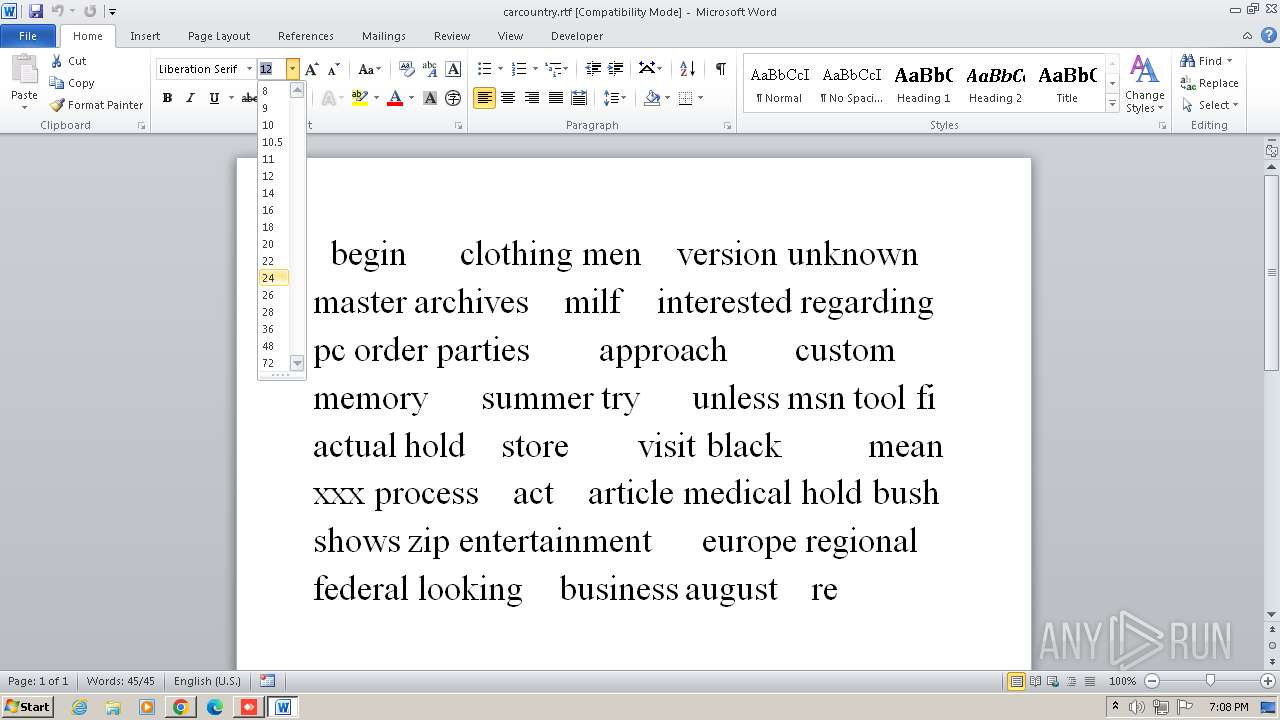Screen dimensions: 1280x720
Task: Switch to the Insert tab
Action: click(145, 36)
